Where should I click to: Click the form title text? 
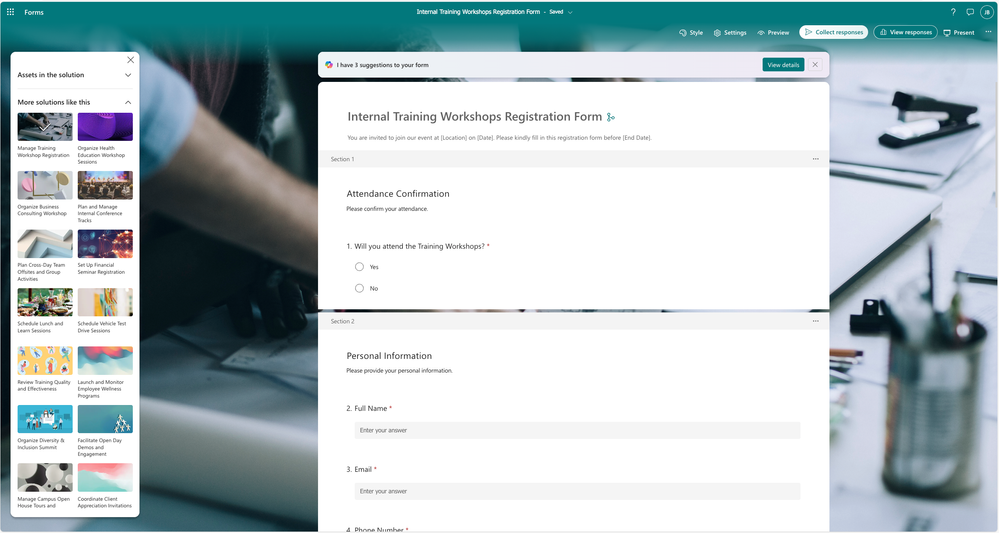point(475,117)
